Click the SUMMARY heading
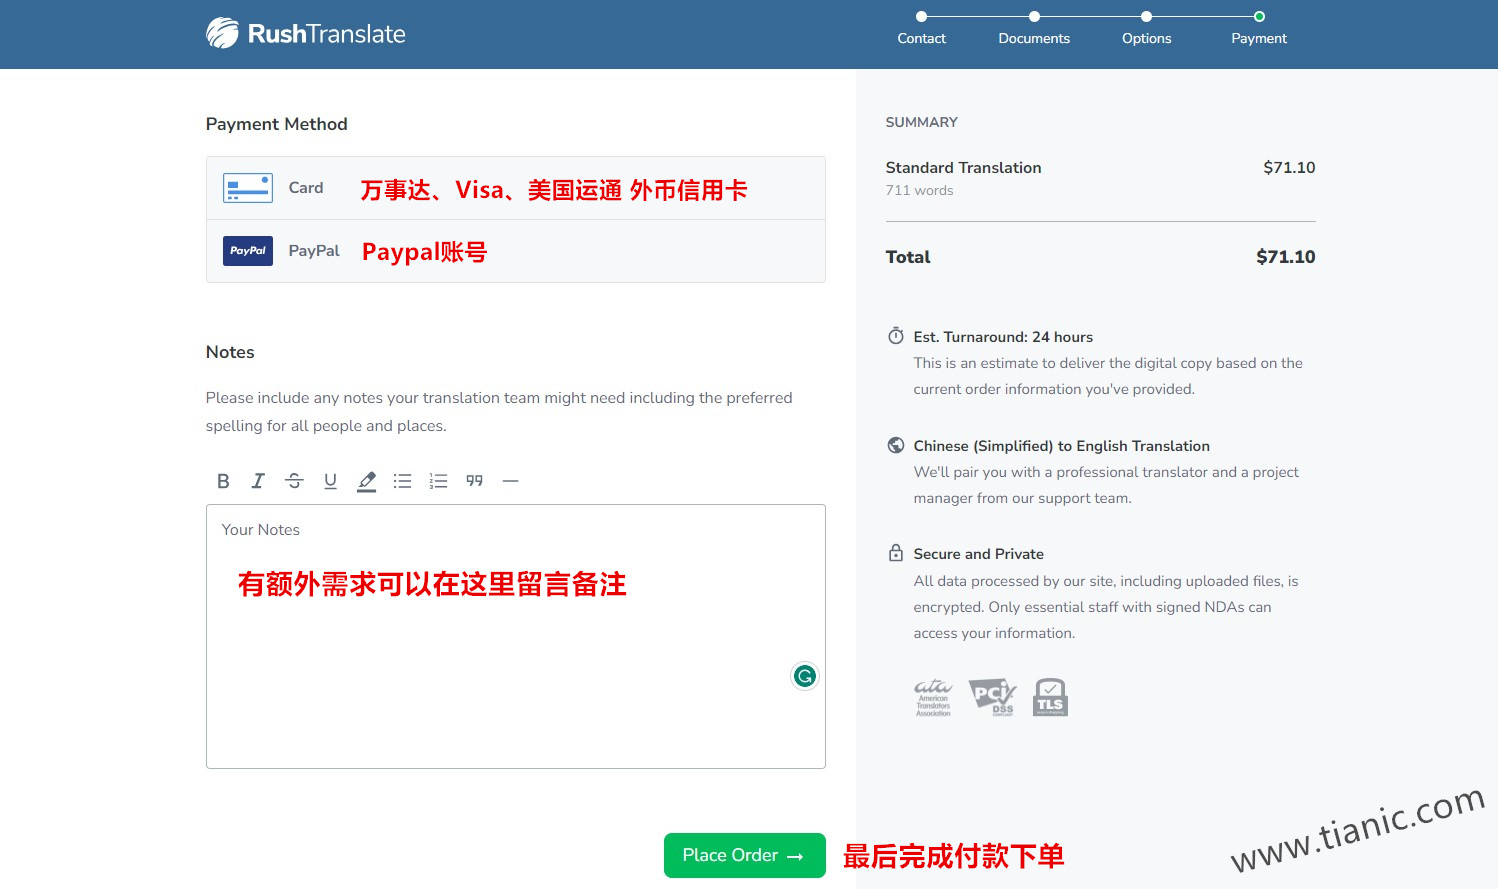 click(921, 122)
